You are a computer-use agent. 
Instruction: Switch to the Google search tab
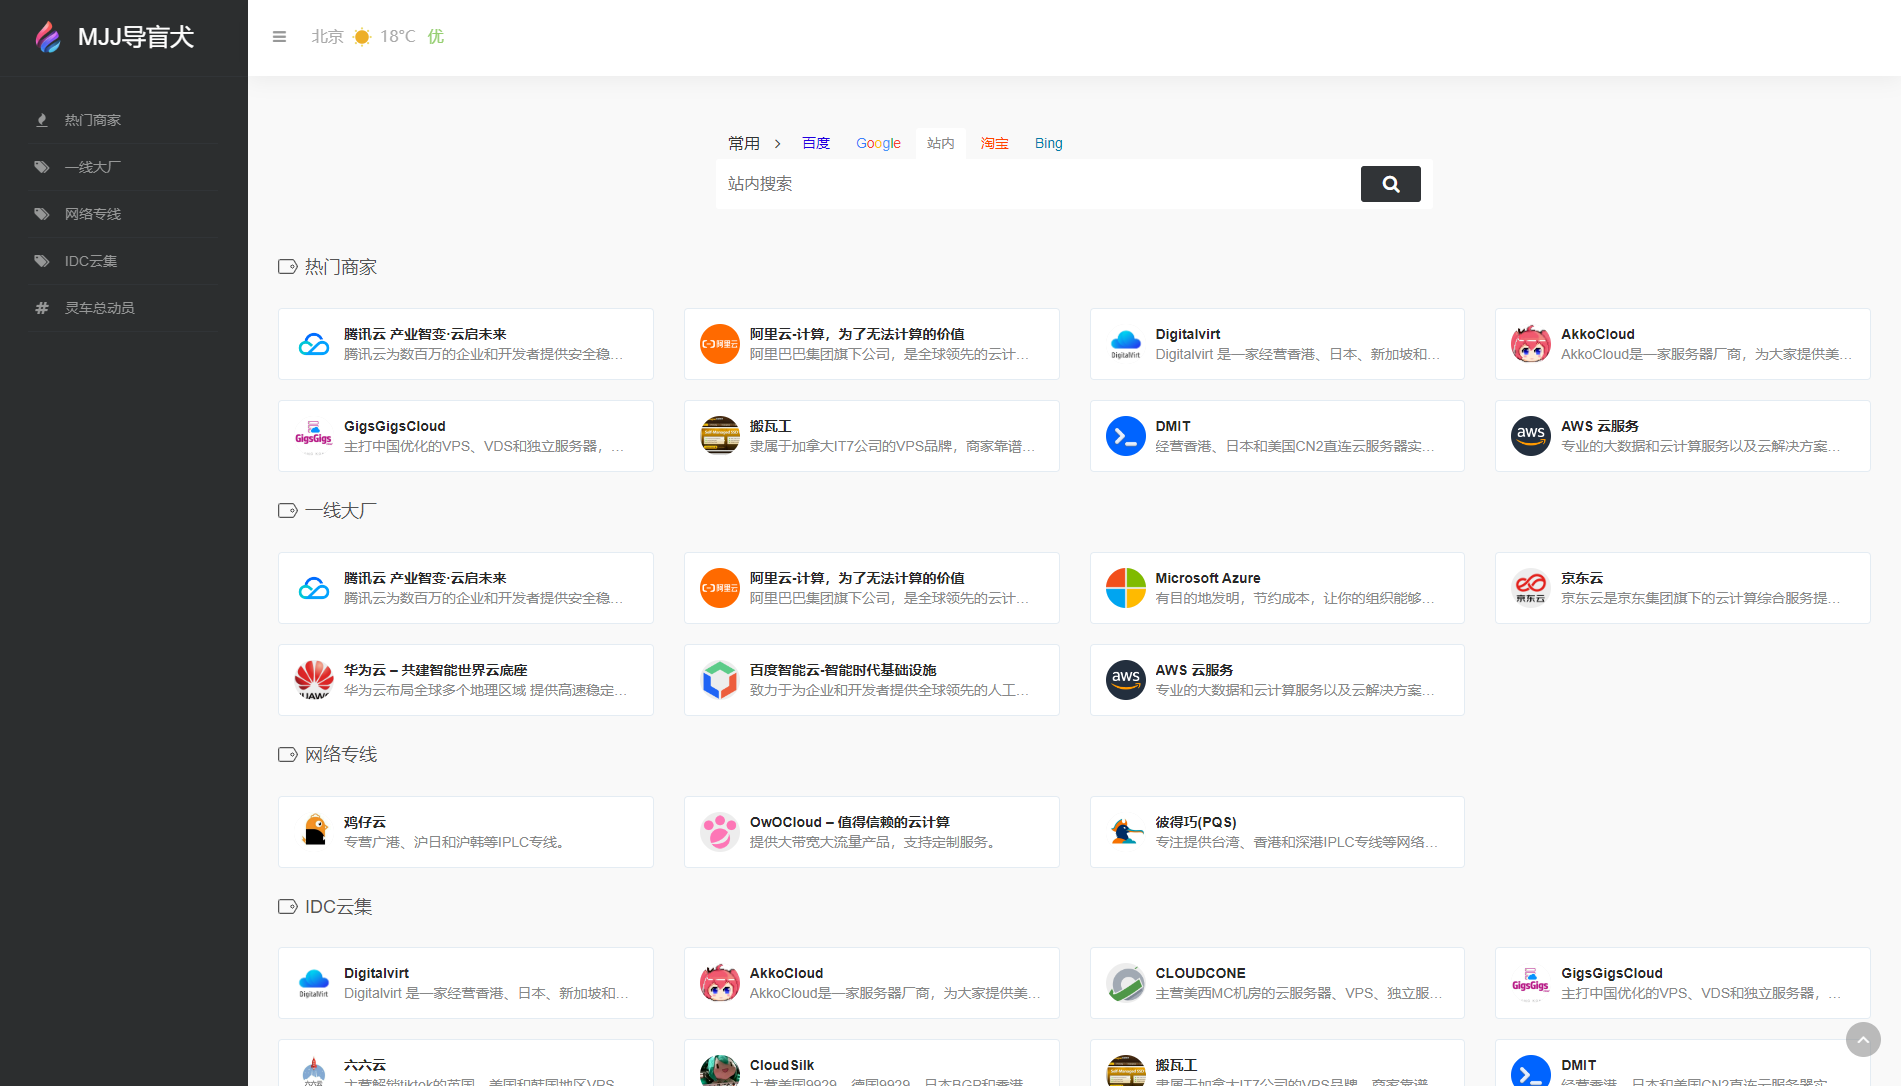coord(878,144)
